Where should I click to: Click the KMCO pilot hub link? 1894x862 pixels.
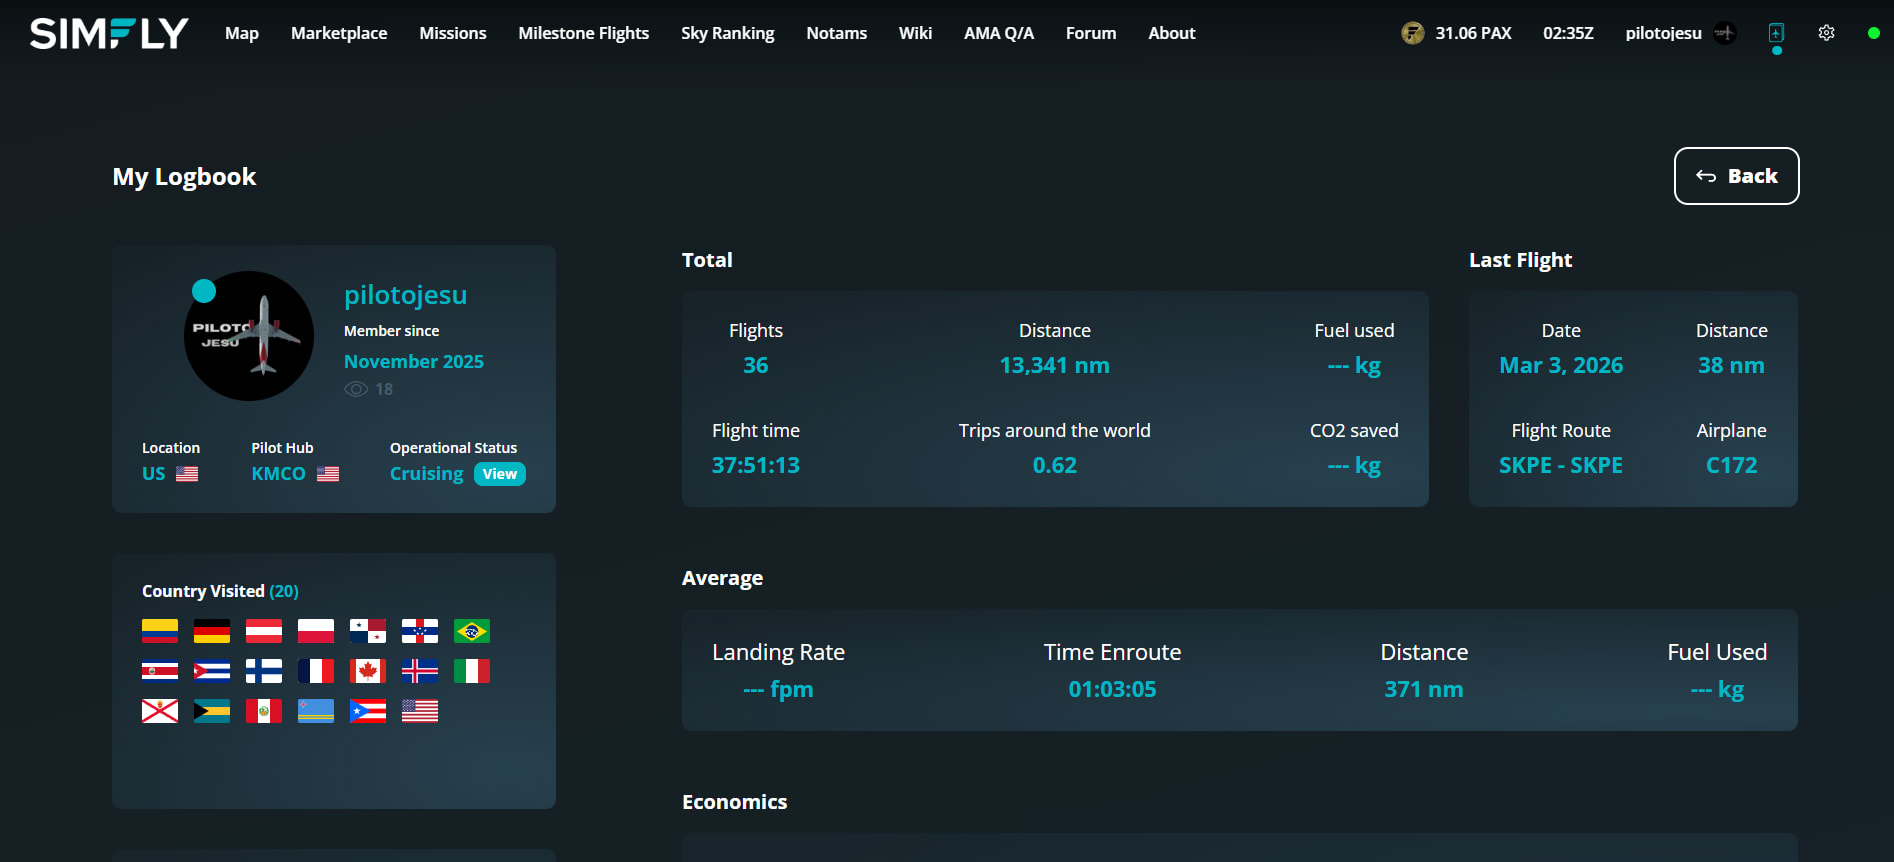coord(279,474)
